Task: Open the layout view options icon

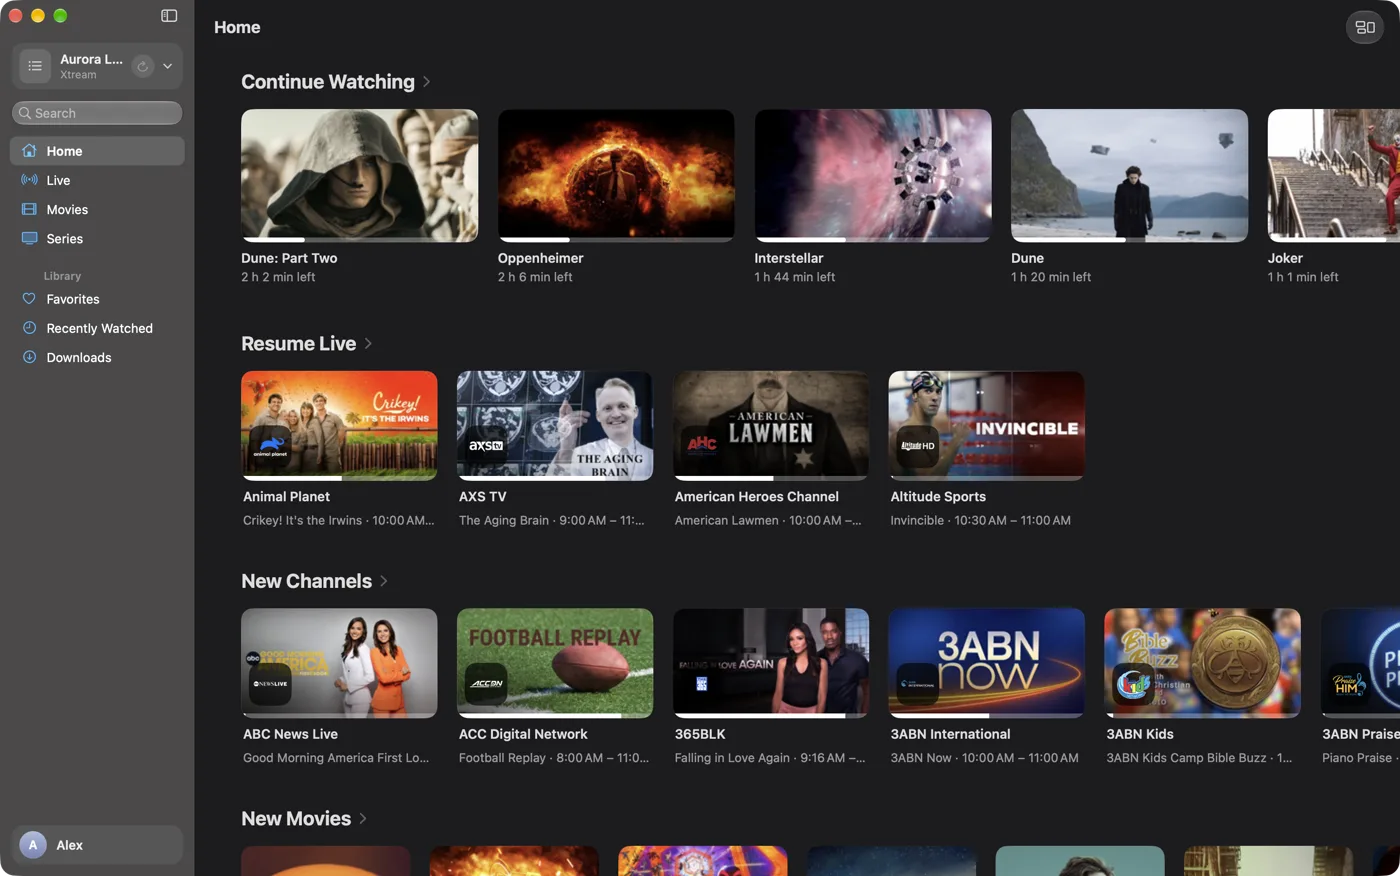Action: click(1365, 27)
